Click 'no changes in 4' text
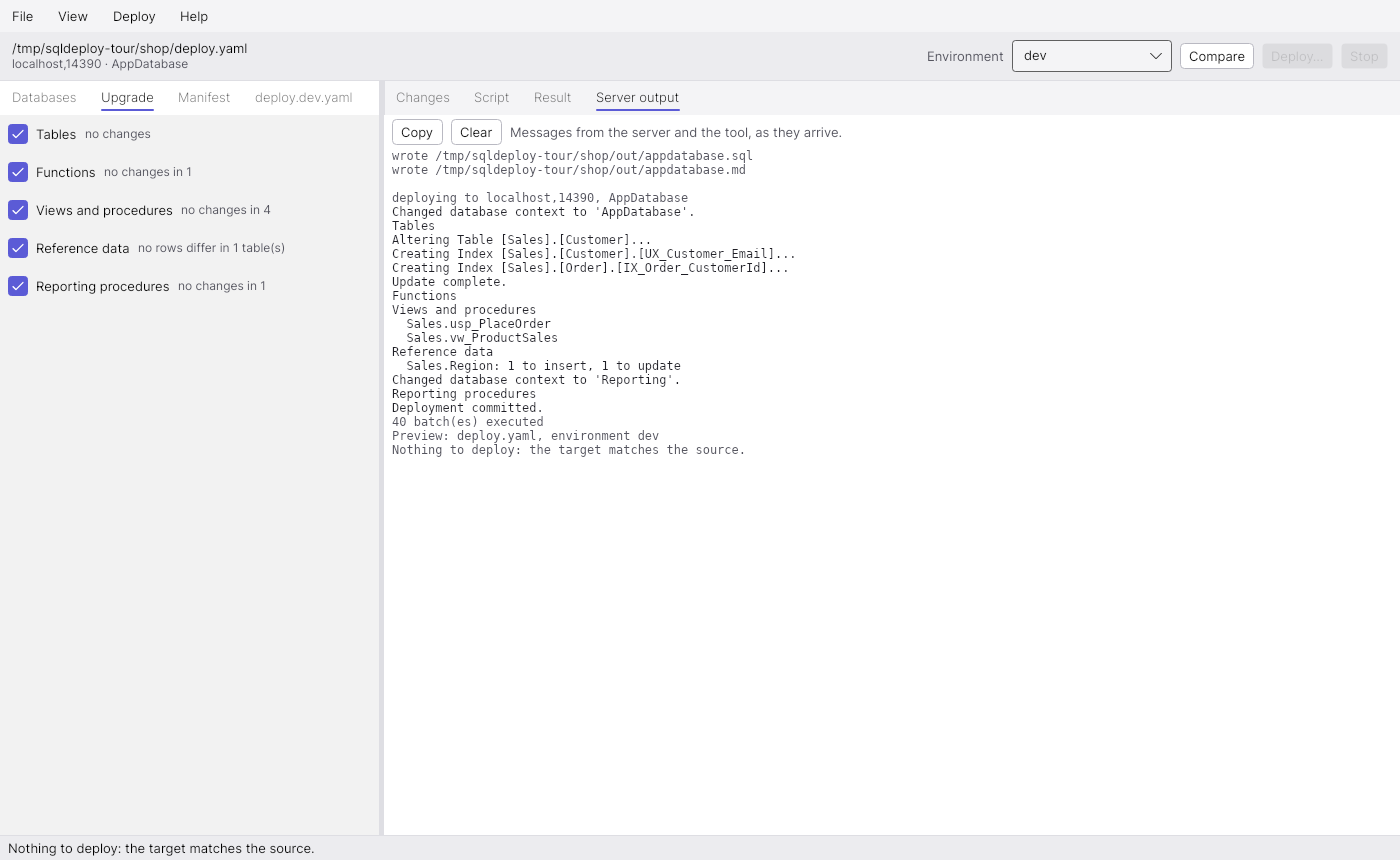The height and width of the screenshot is (860, 1400). tap(226, 210)
